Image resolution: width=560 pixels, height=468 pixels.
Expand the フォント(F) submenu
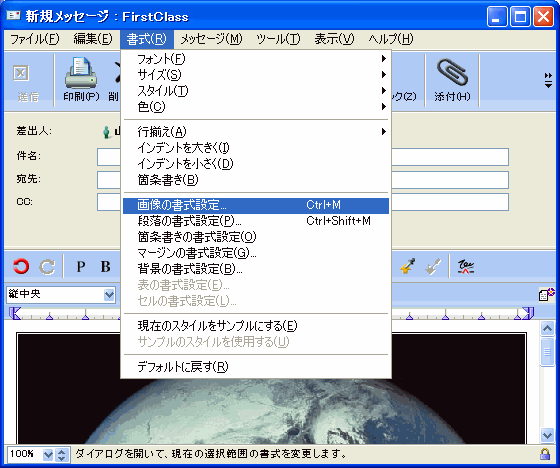(256, 59)
